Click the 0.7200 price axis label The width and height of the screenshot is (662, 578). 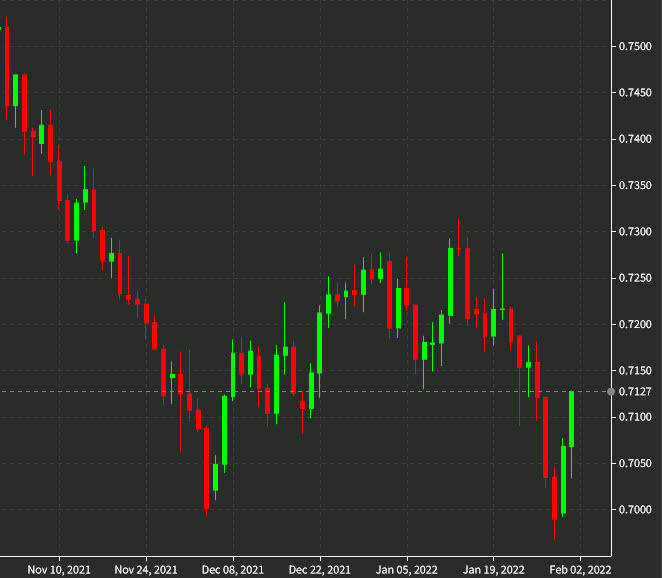click(x=636, y=325)
